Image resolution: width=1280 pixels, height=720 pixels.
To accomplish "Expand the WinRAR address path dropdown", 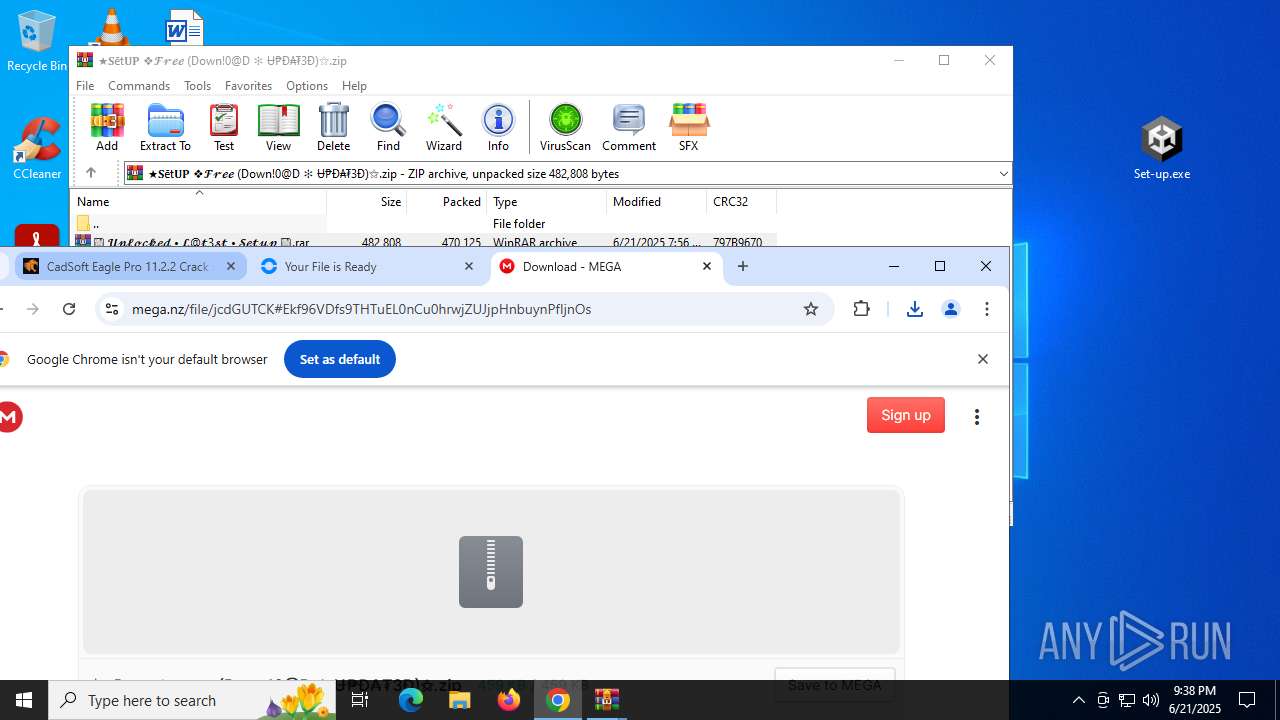I will pos(1003,174).
